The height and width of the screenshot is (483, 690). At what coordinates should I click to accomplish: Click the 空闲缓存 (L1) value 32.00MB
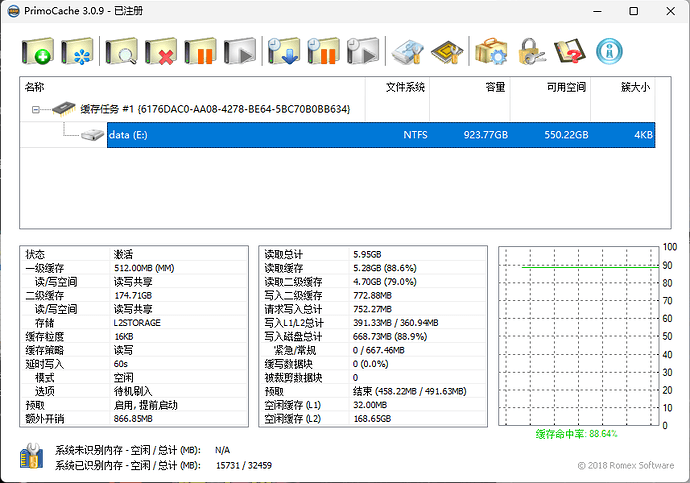pos(370,405)
